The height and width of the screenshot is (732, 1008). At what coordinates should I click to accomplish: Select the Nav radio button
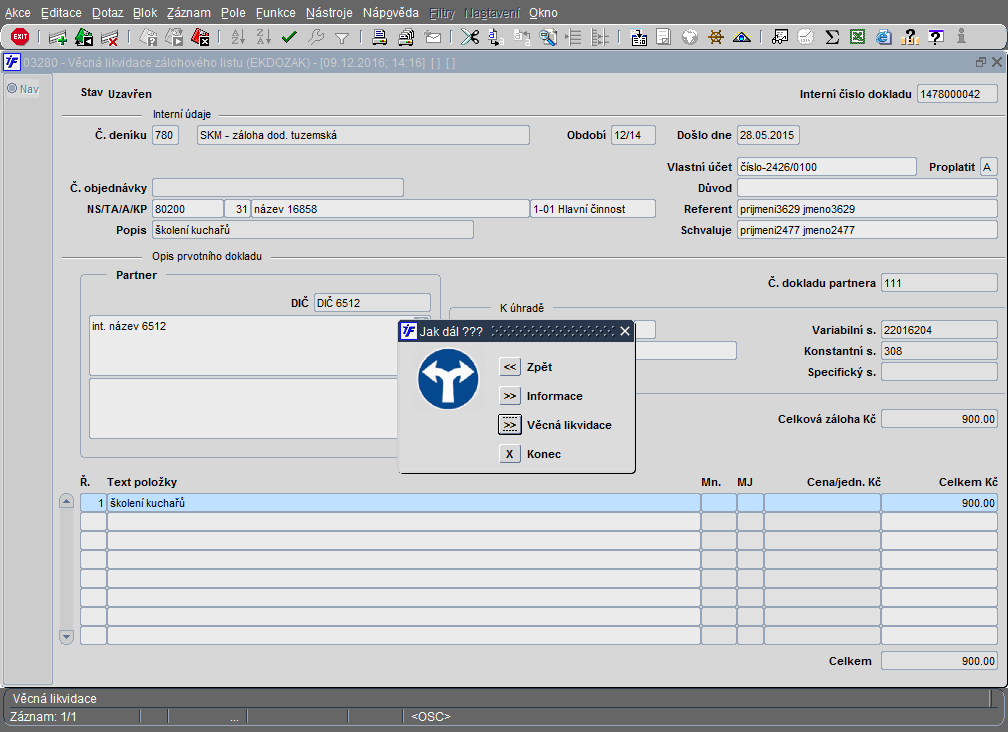point(12,88)
